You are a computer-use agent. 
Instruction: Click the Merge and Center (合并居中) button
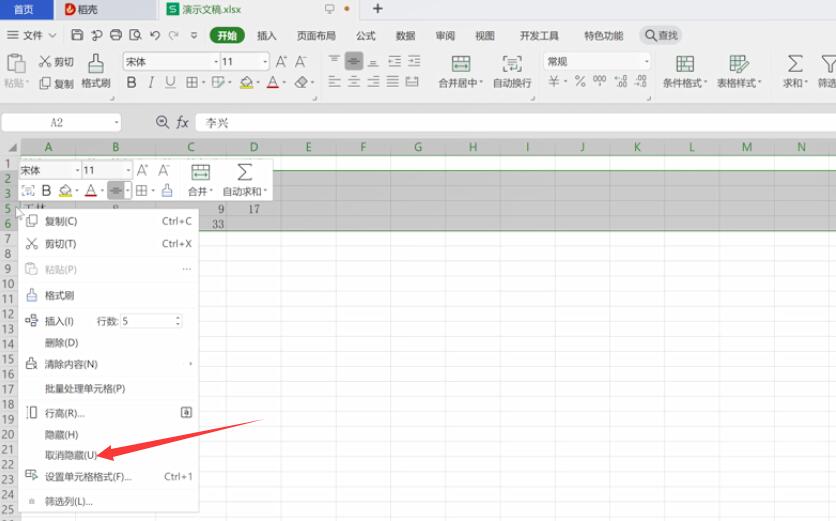461,71
